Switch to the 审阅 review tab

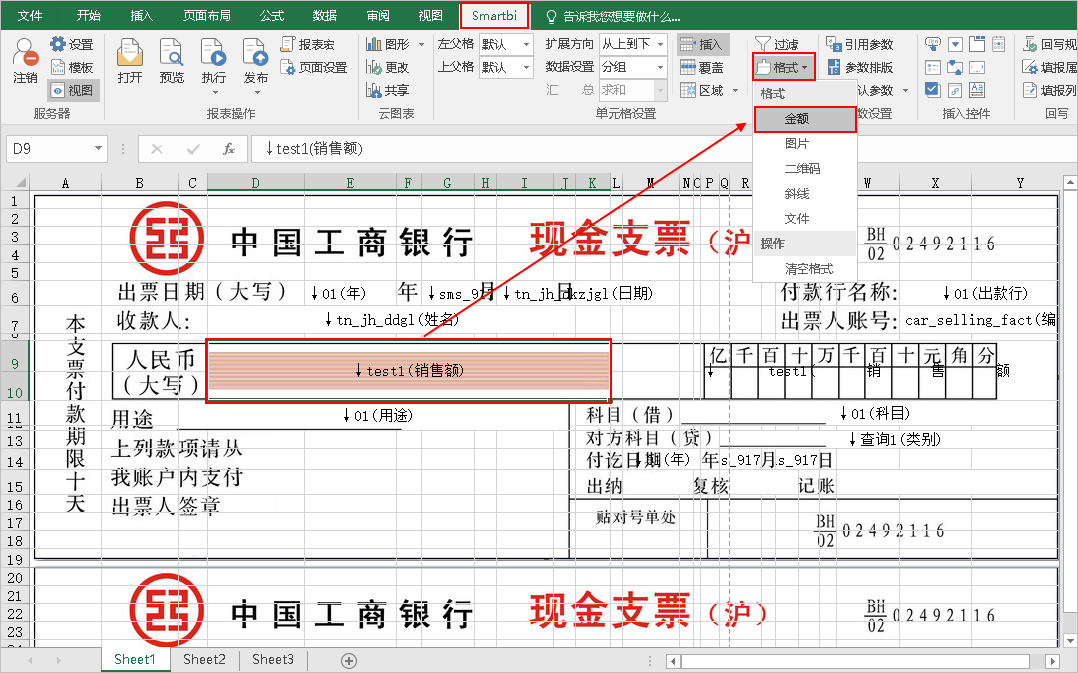(x=377, y=15)
